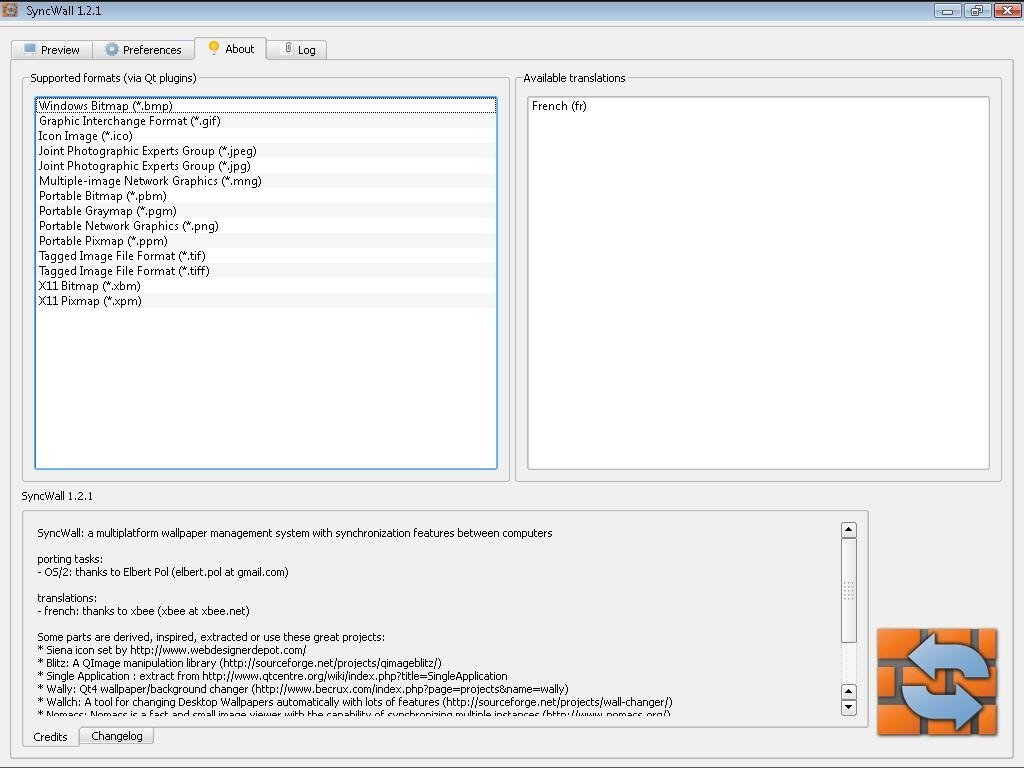Select X11 Pixmap (*.xpm) row
1024x768 pixels.
click(x=266, y=301)
